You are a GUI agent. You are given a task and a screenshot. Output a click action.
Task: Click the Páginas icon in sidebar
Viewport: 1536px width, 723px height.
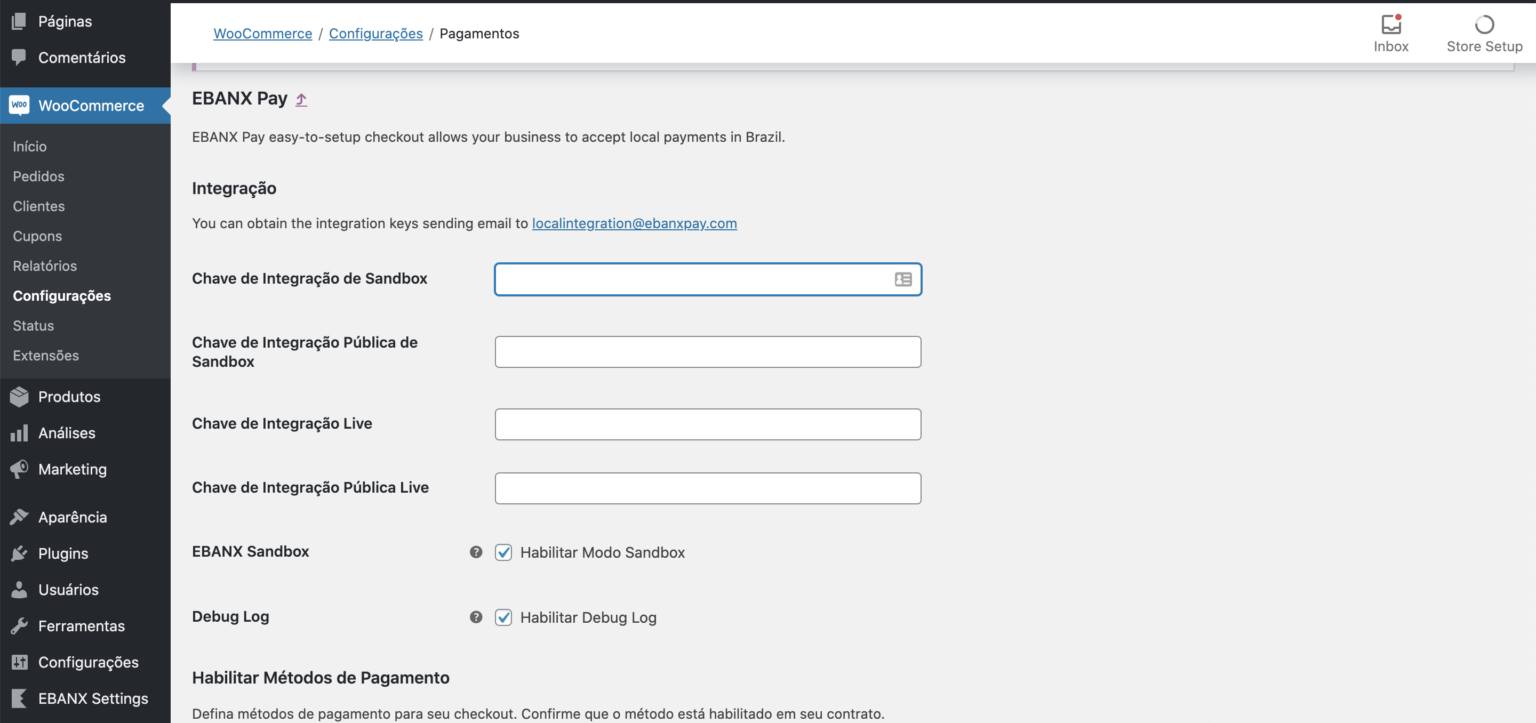tap(19, 21)
